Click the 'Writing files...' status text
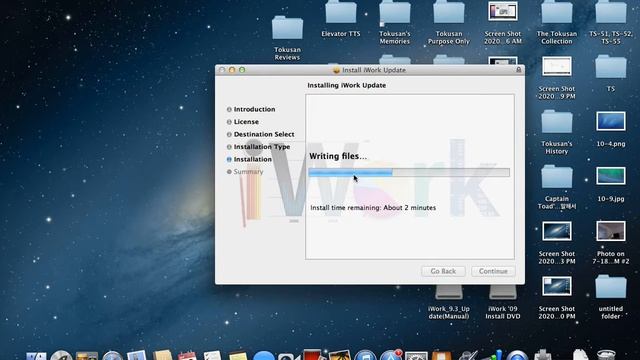The width and height of the screenshot is (640, 360). 338,156
